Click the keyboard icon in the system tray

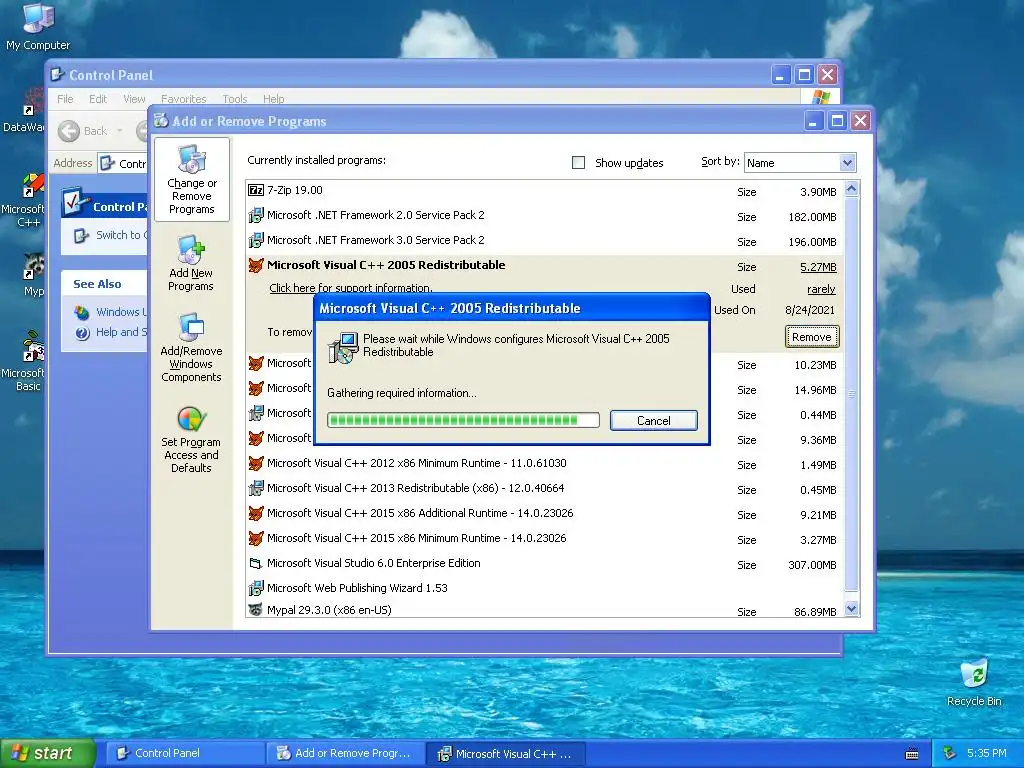912,754
